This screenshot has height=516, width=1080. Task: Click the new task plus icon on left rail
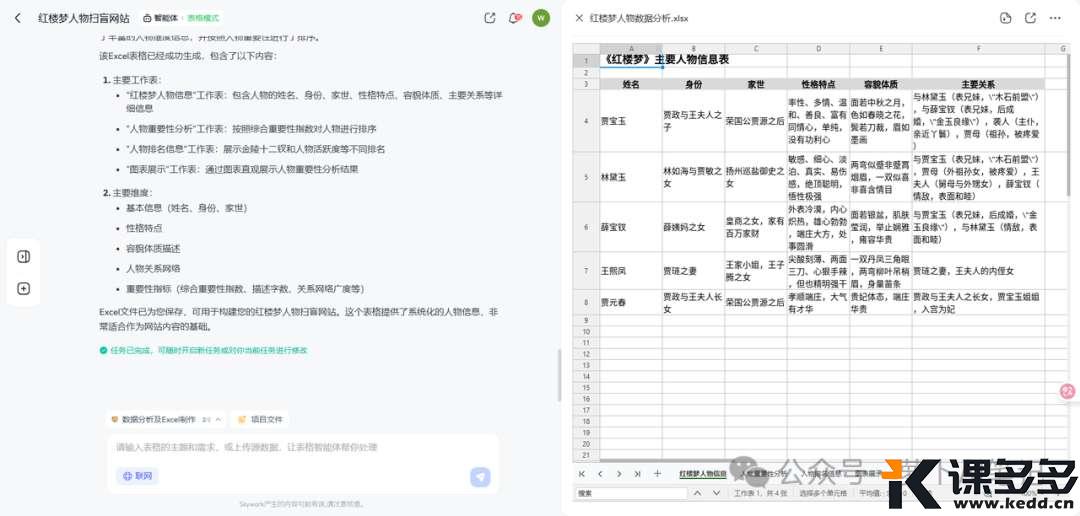23,289
